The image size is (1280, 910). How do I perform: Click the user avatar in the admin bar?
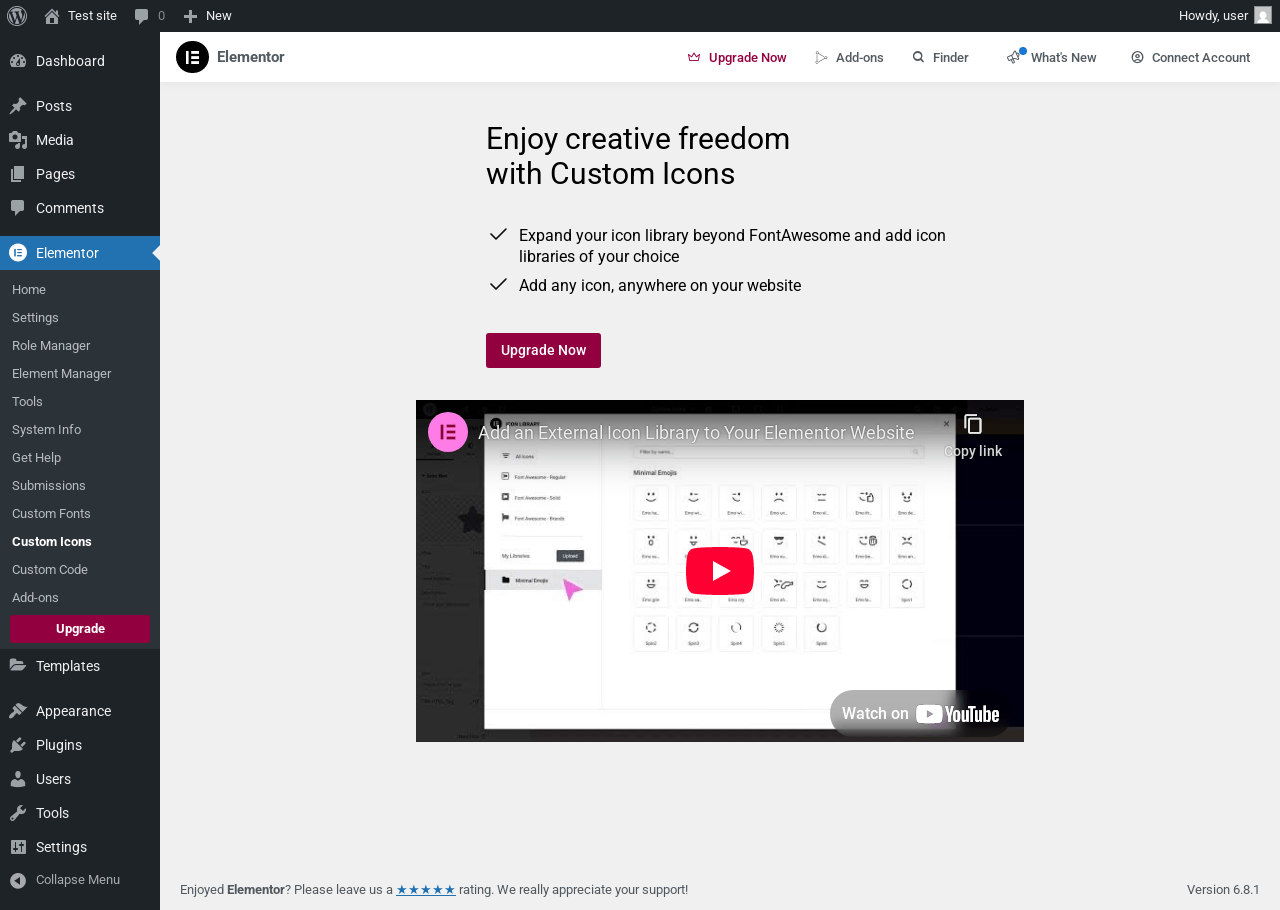[1263, 16]
